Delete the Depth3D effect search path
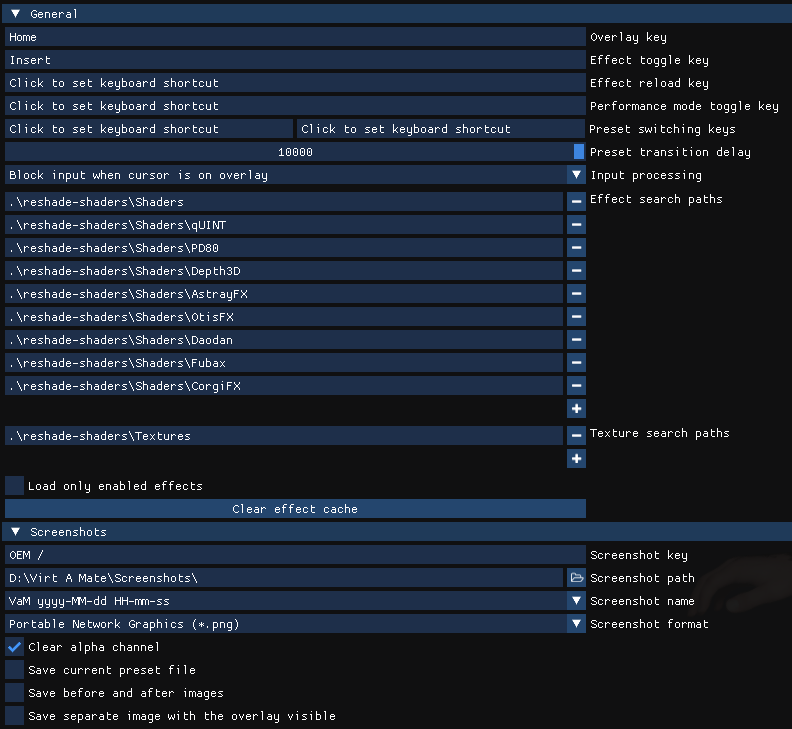Image resolution: width=792 pixels, height=729 pixels. (576, 271)
